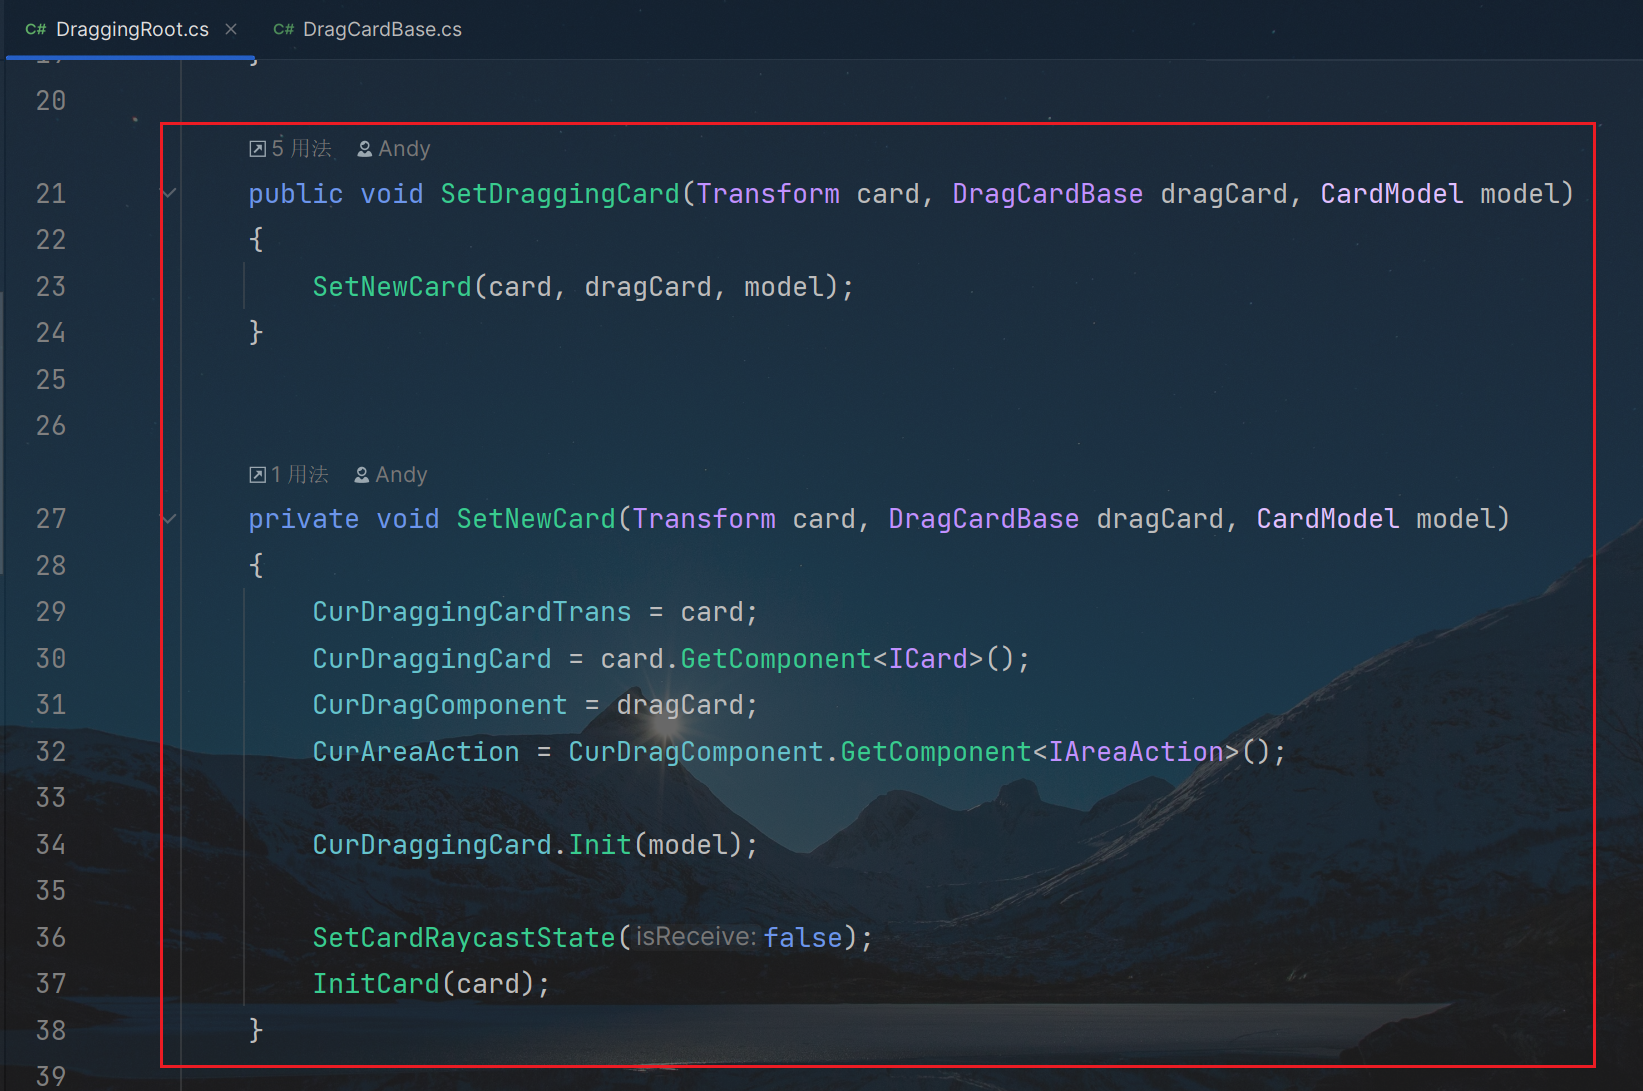1643x1091 pixels.
Task: Open the '5 用法' usages link
Action: click(301, 149)
